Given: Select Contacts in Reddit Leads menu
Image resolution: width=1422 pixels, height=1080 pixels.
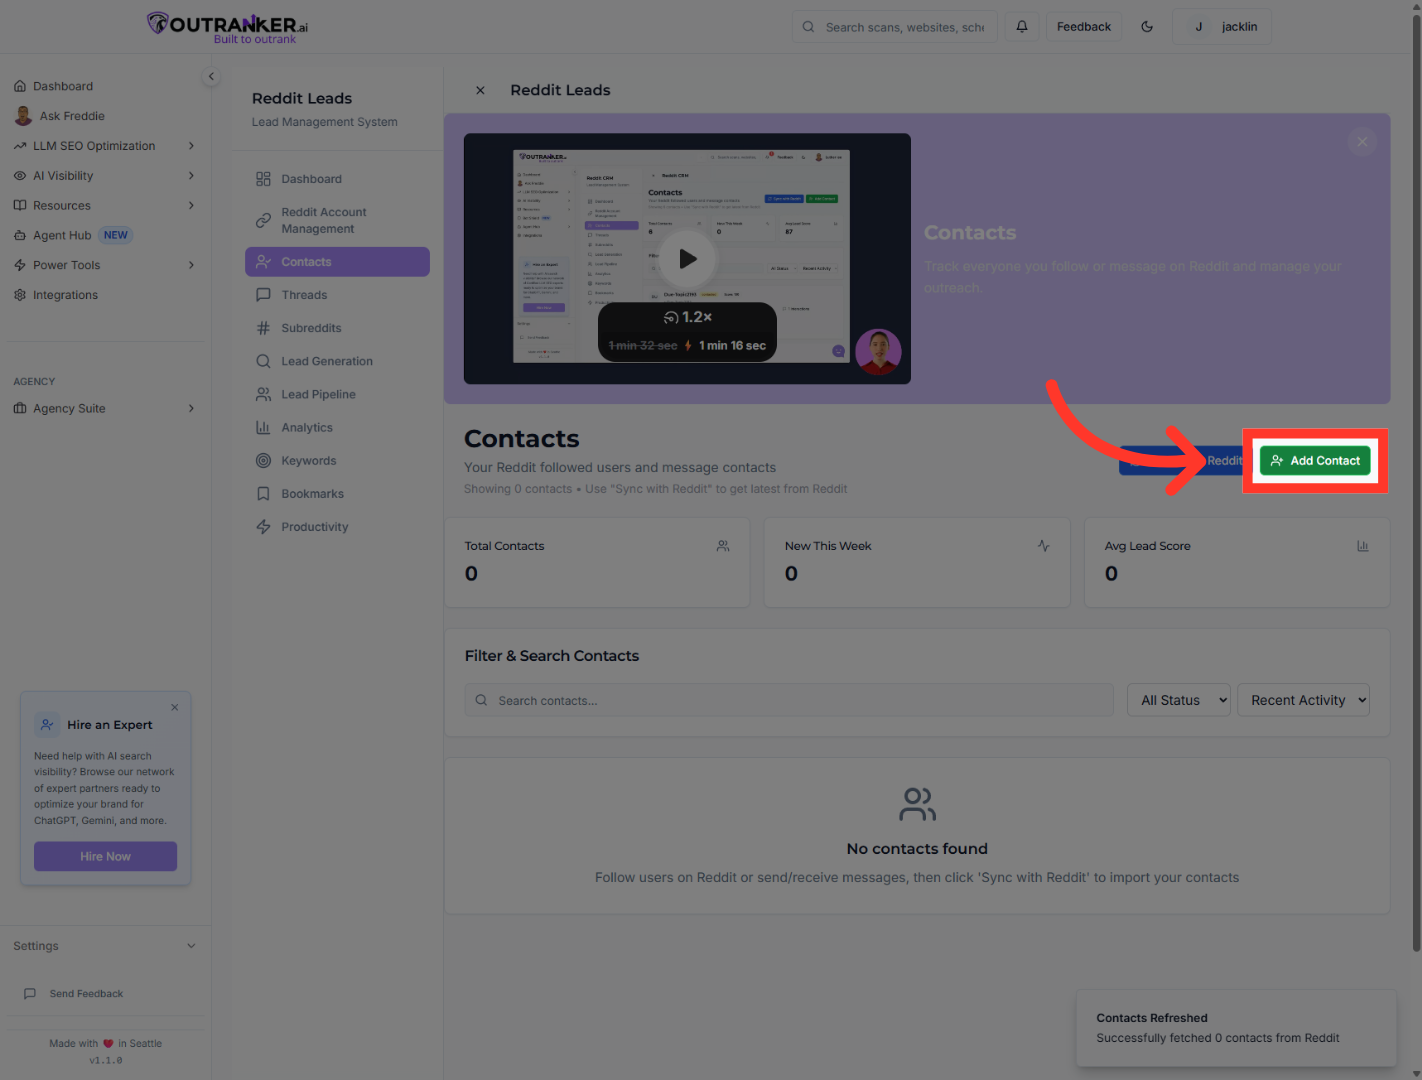Looking at the screenshot, I should pos(337,262).
